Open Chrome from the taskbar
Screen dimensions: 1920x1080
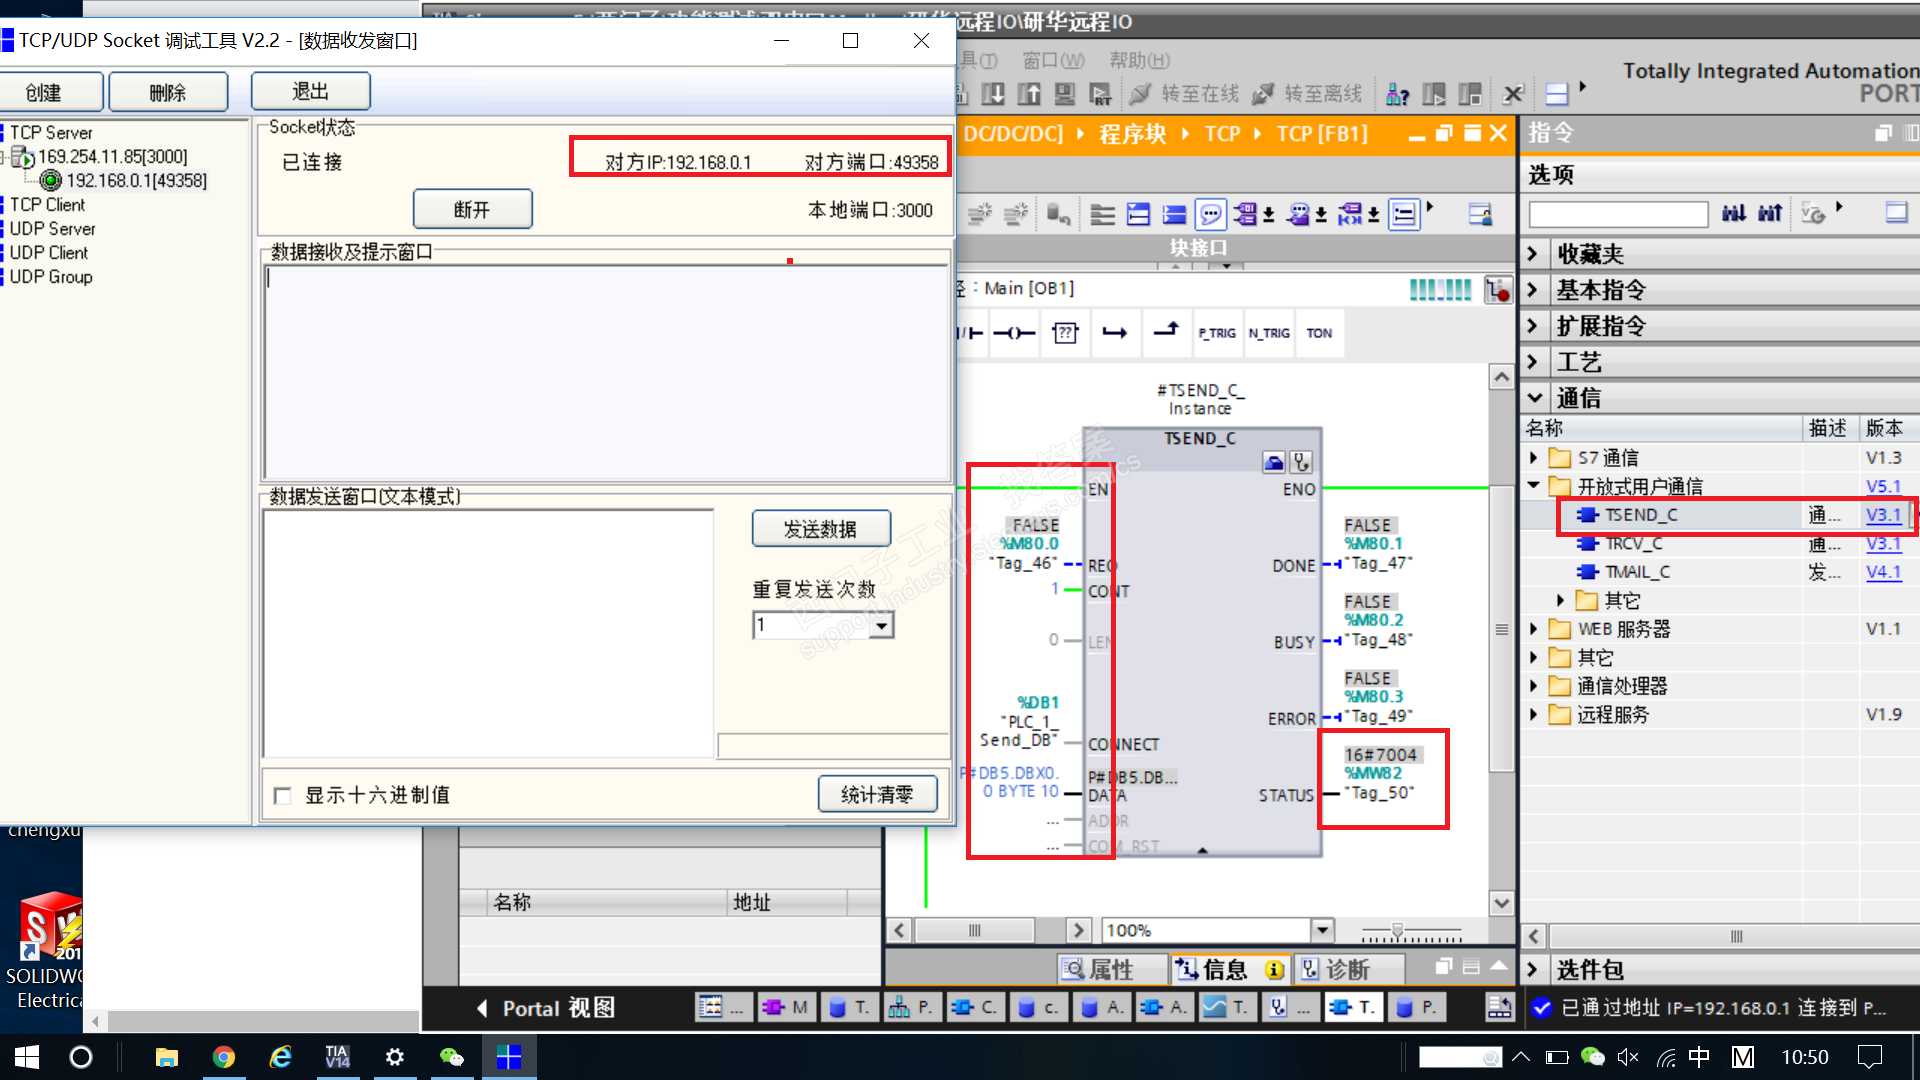coord(224,1057)
